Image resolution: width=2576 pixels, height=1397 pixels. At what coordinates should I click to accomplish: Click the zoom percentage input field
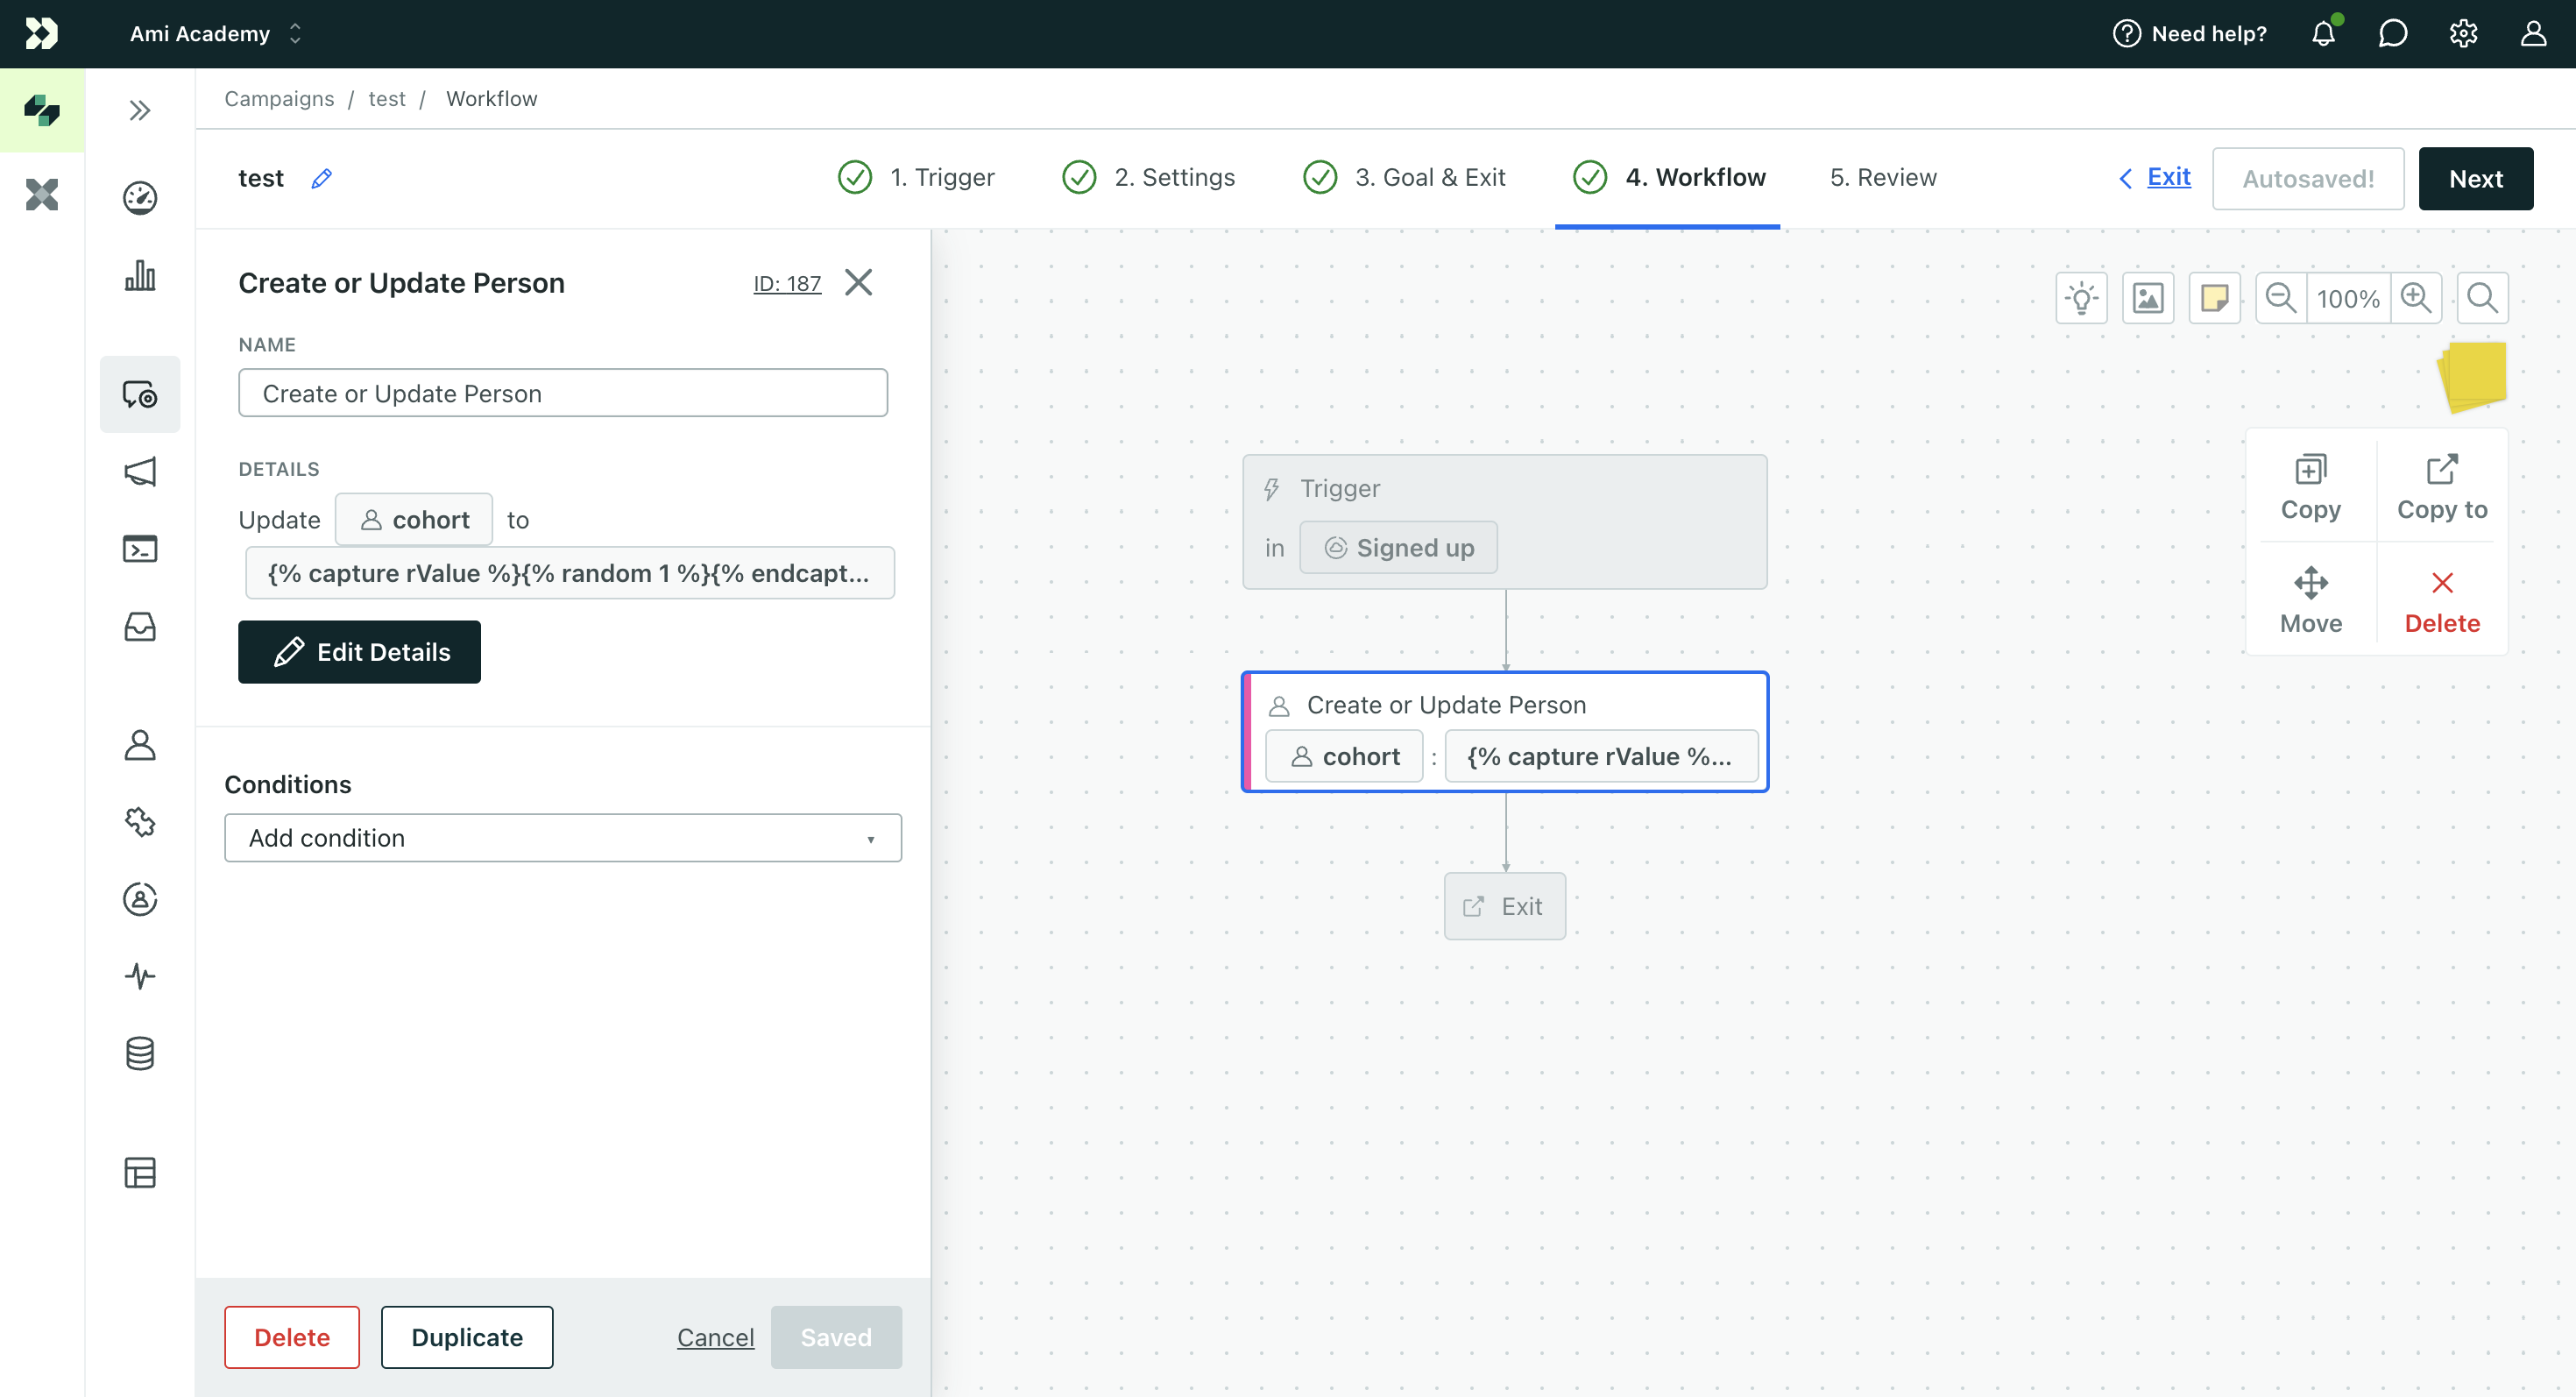(x=2349, y=294)
